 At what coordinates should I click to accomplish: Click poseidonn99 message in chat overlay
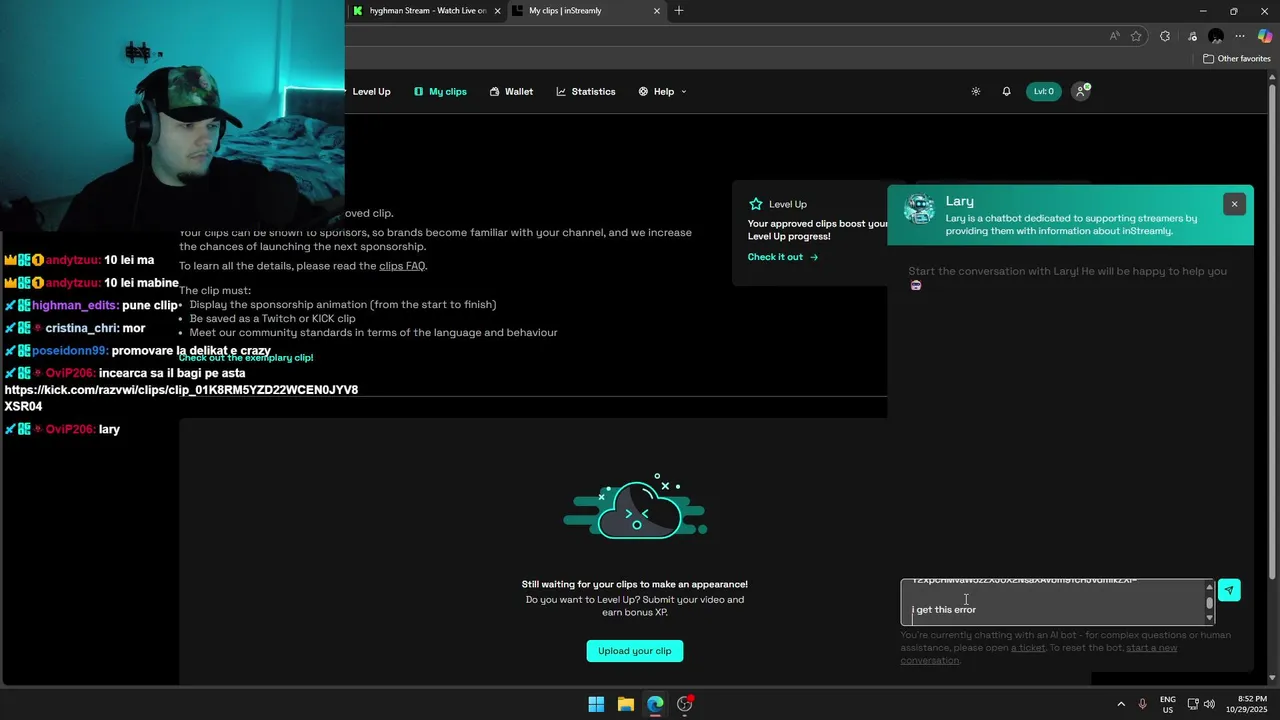point(138,351)
